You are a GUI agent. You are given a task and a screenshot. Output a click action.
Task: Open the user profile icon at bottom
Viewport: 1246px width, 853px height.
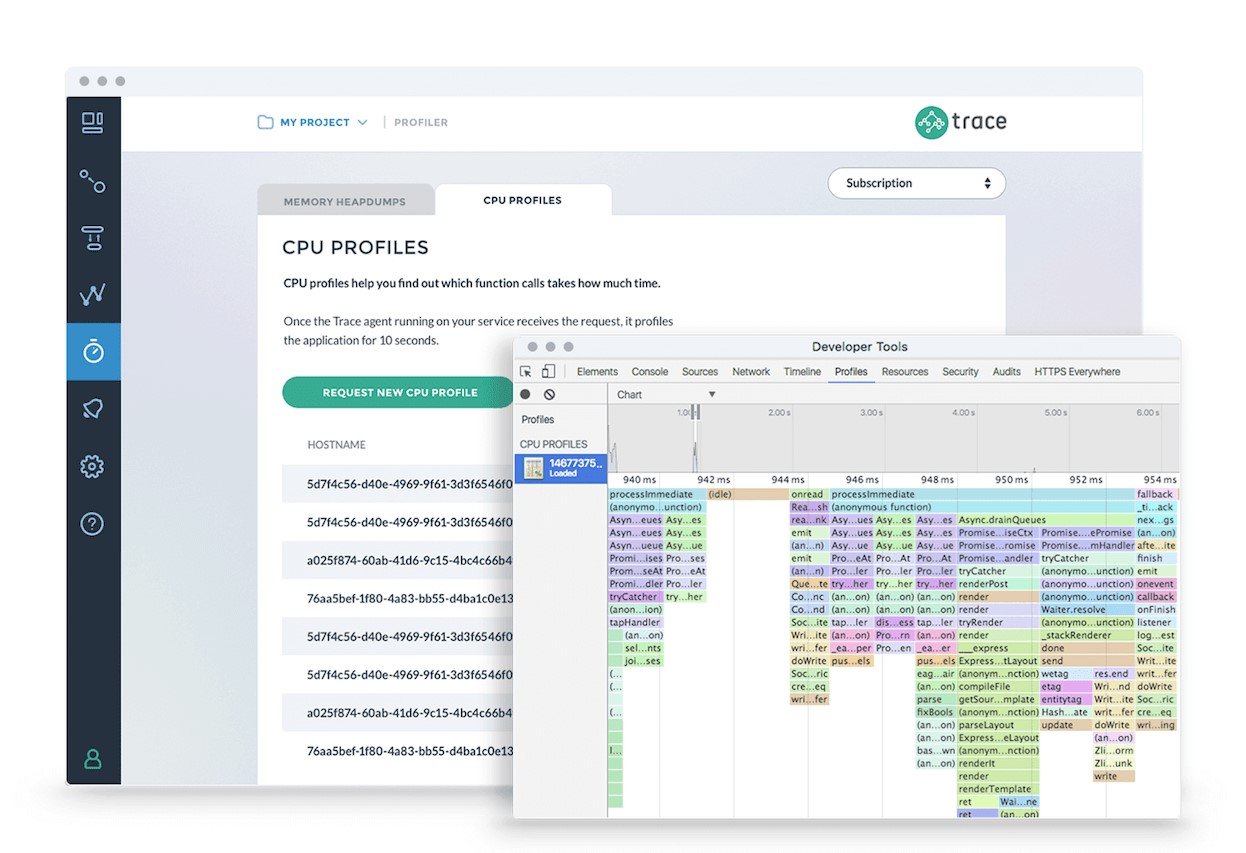click(x=93, y=759)
